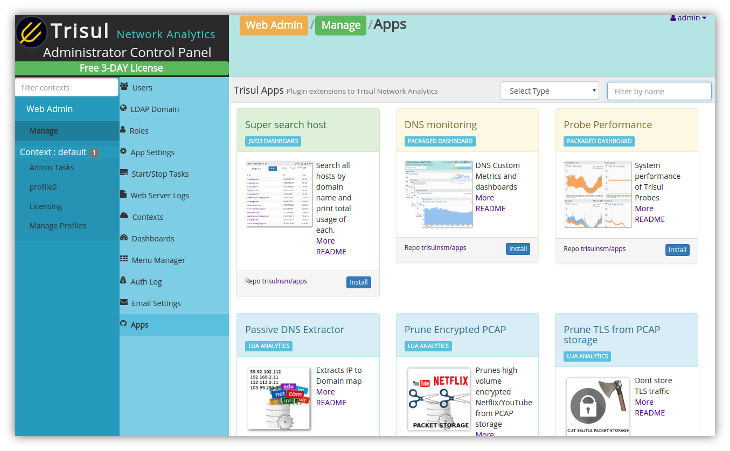Viewport: 730px width, 451px height.
Task: Open the admin user menu
Action: [688, 18]
